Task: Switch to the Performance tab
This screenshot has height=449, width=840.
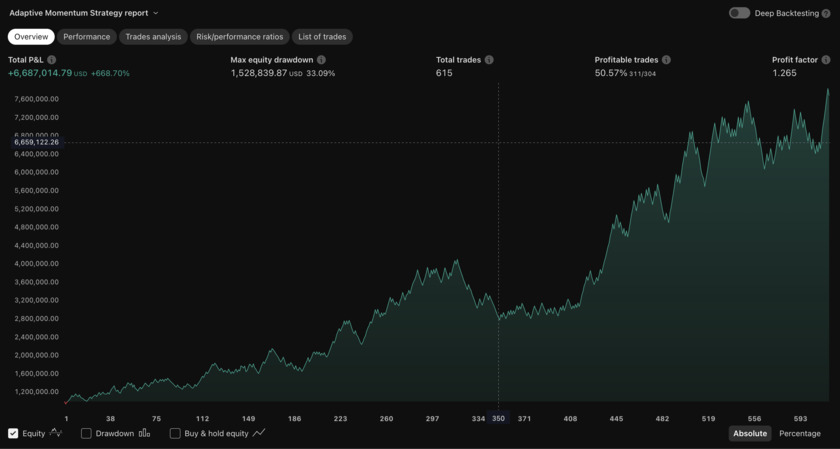Action: click(87, 37)
